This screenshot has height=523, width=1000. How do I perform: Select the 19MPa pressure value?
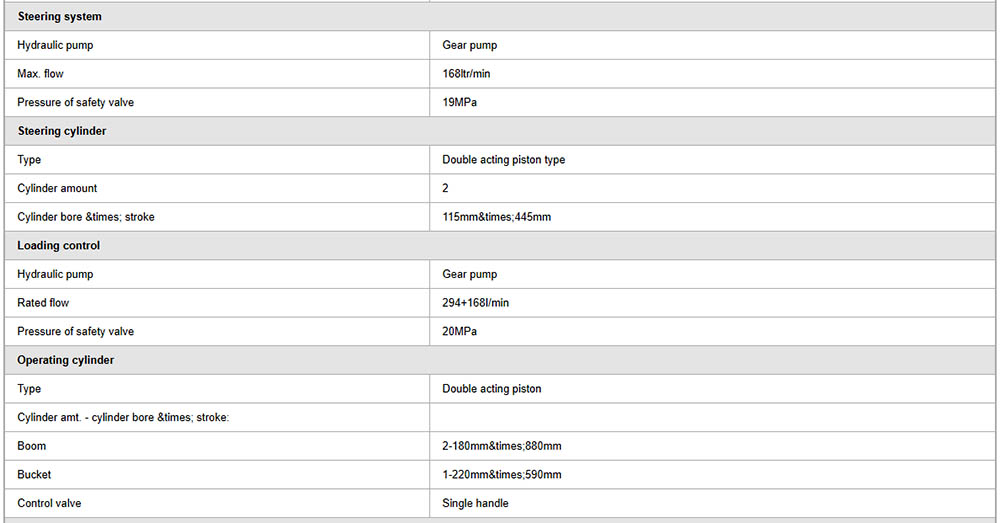(x=459, y=103)
